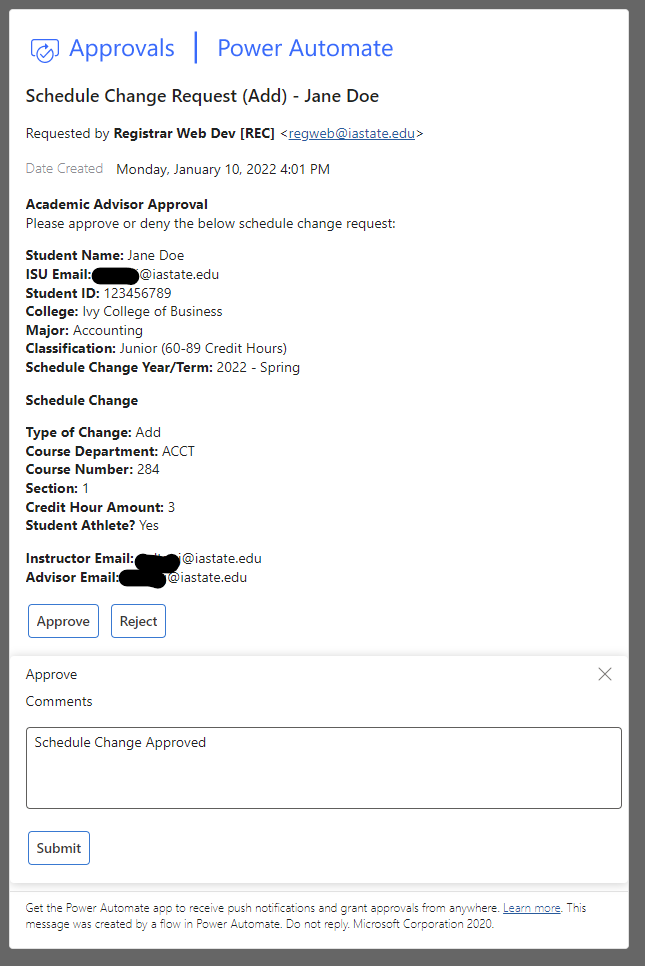Viewport: 645px width, 966px height.
Task: Click the Section 1 line
Action: pos(57,489)
